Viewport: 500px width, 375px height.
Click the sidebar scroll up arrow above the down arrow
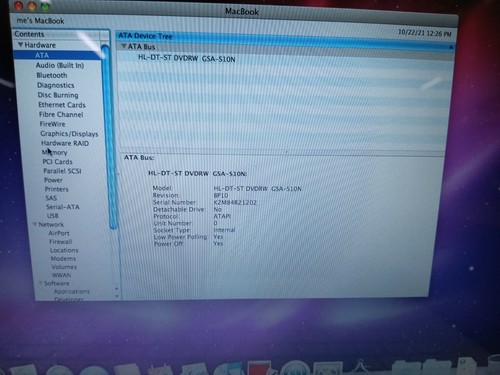point(117,289)
